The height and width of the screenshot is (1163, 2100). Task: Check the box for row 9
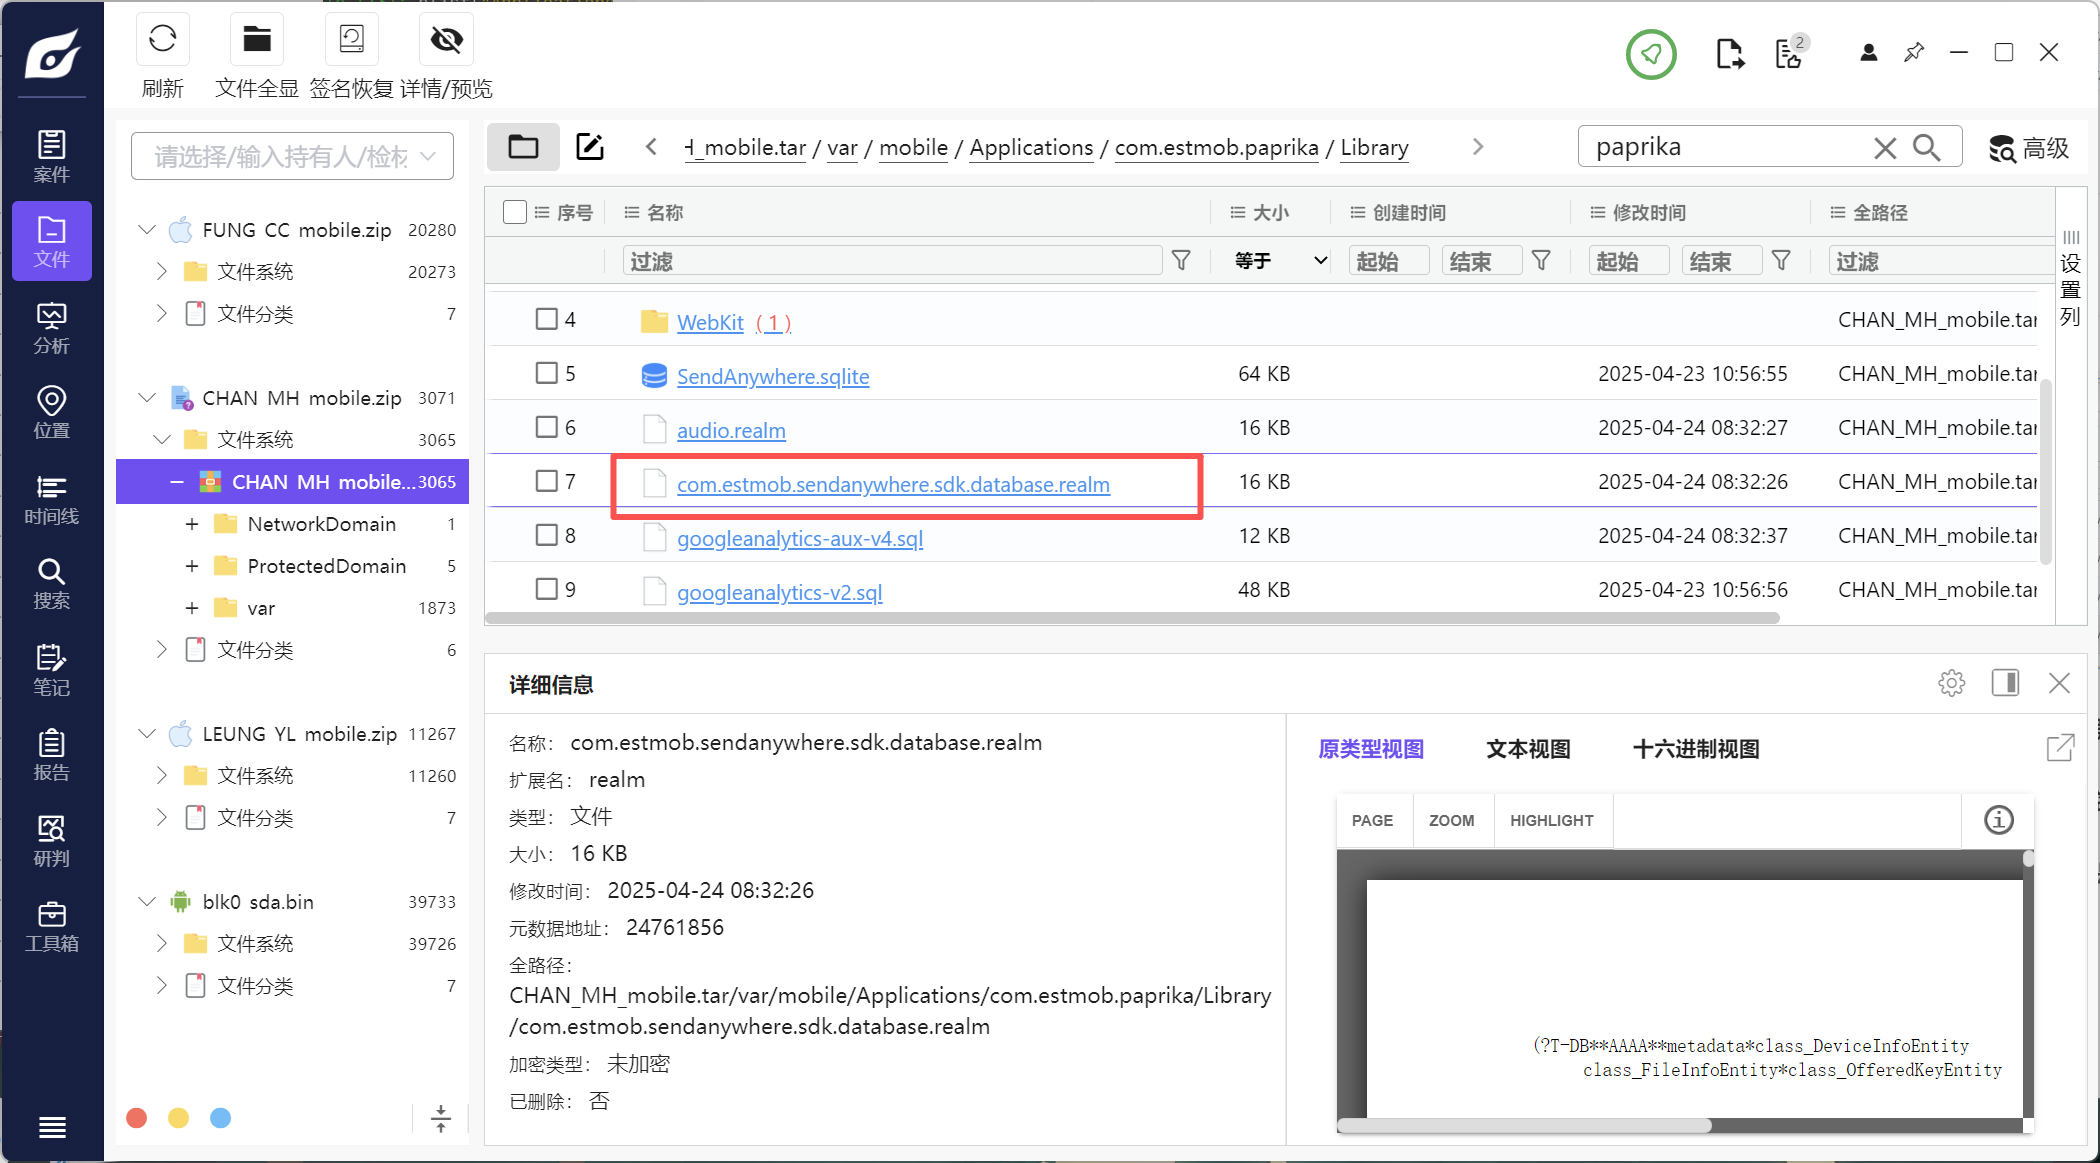tap(546, 589)
